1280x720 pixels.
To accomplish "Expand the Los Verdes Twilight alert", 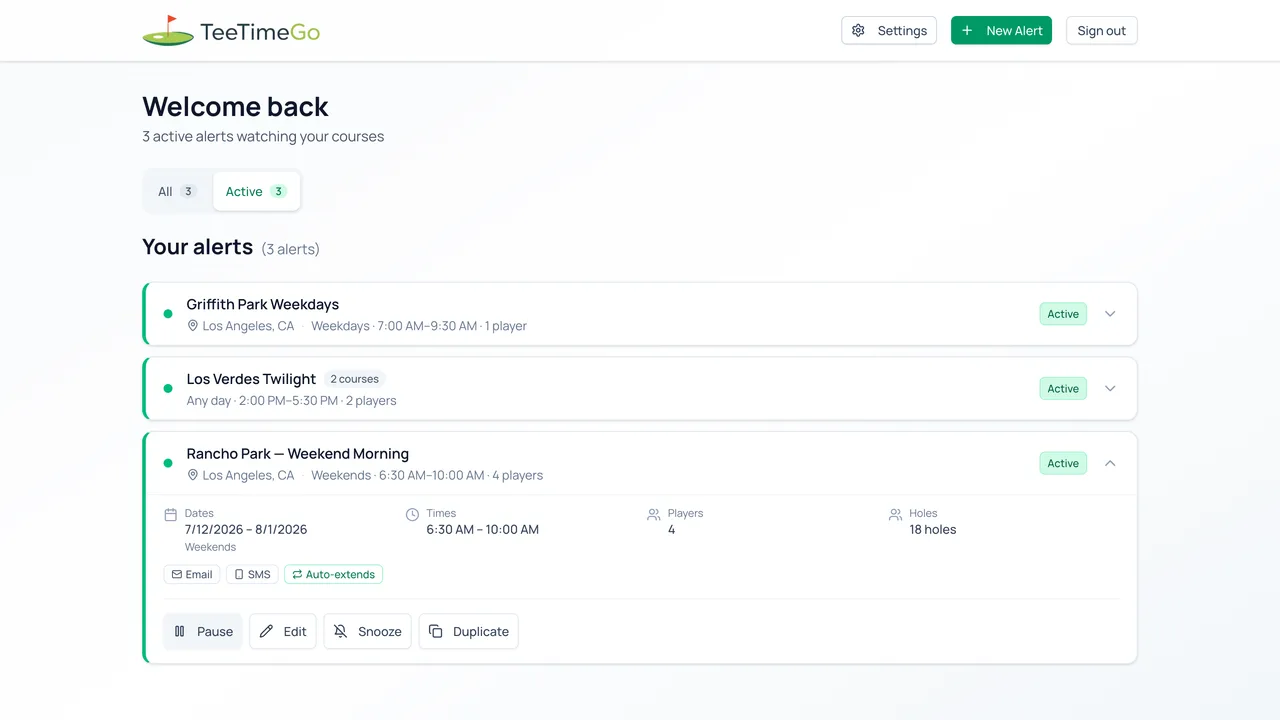I will pyautogui.click(x=1110, y=389).
